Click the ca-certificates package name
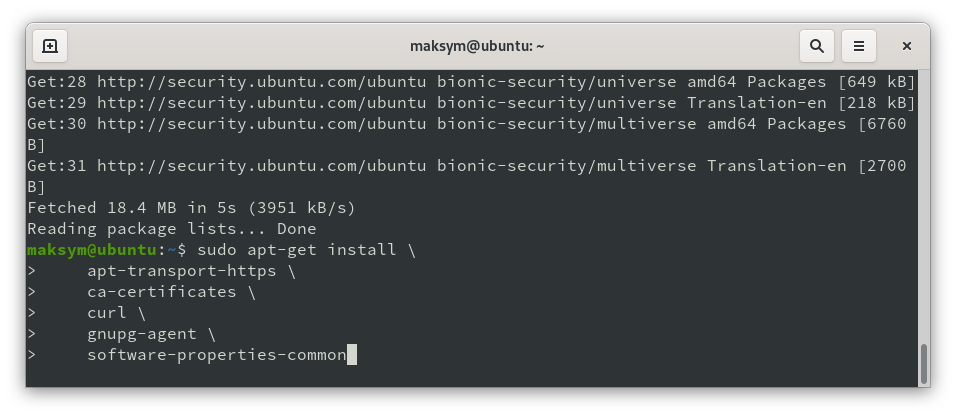This screenshot has width=956, height=416. point(160,292)
